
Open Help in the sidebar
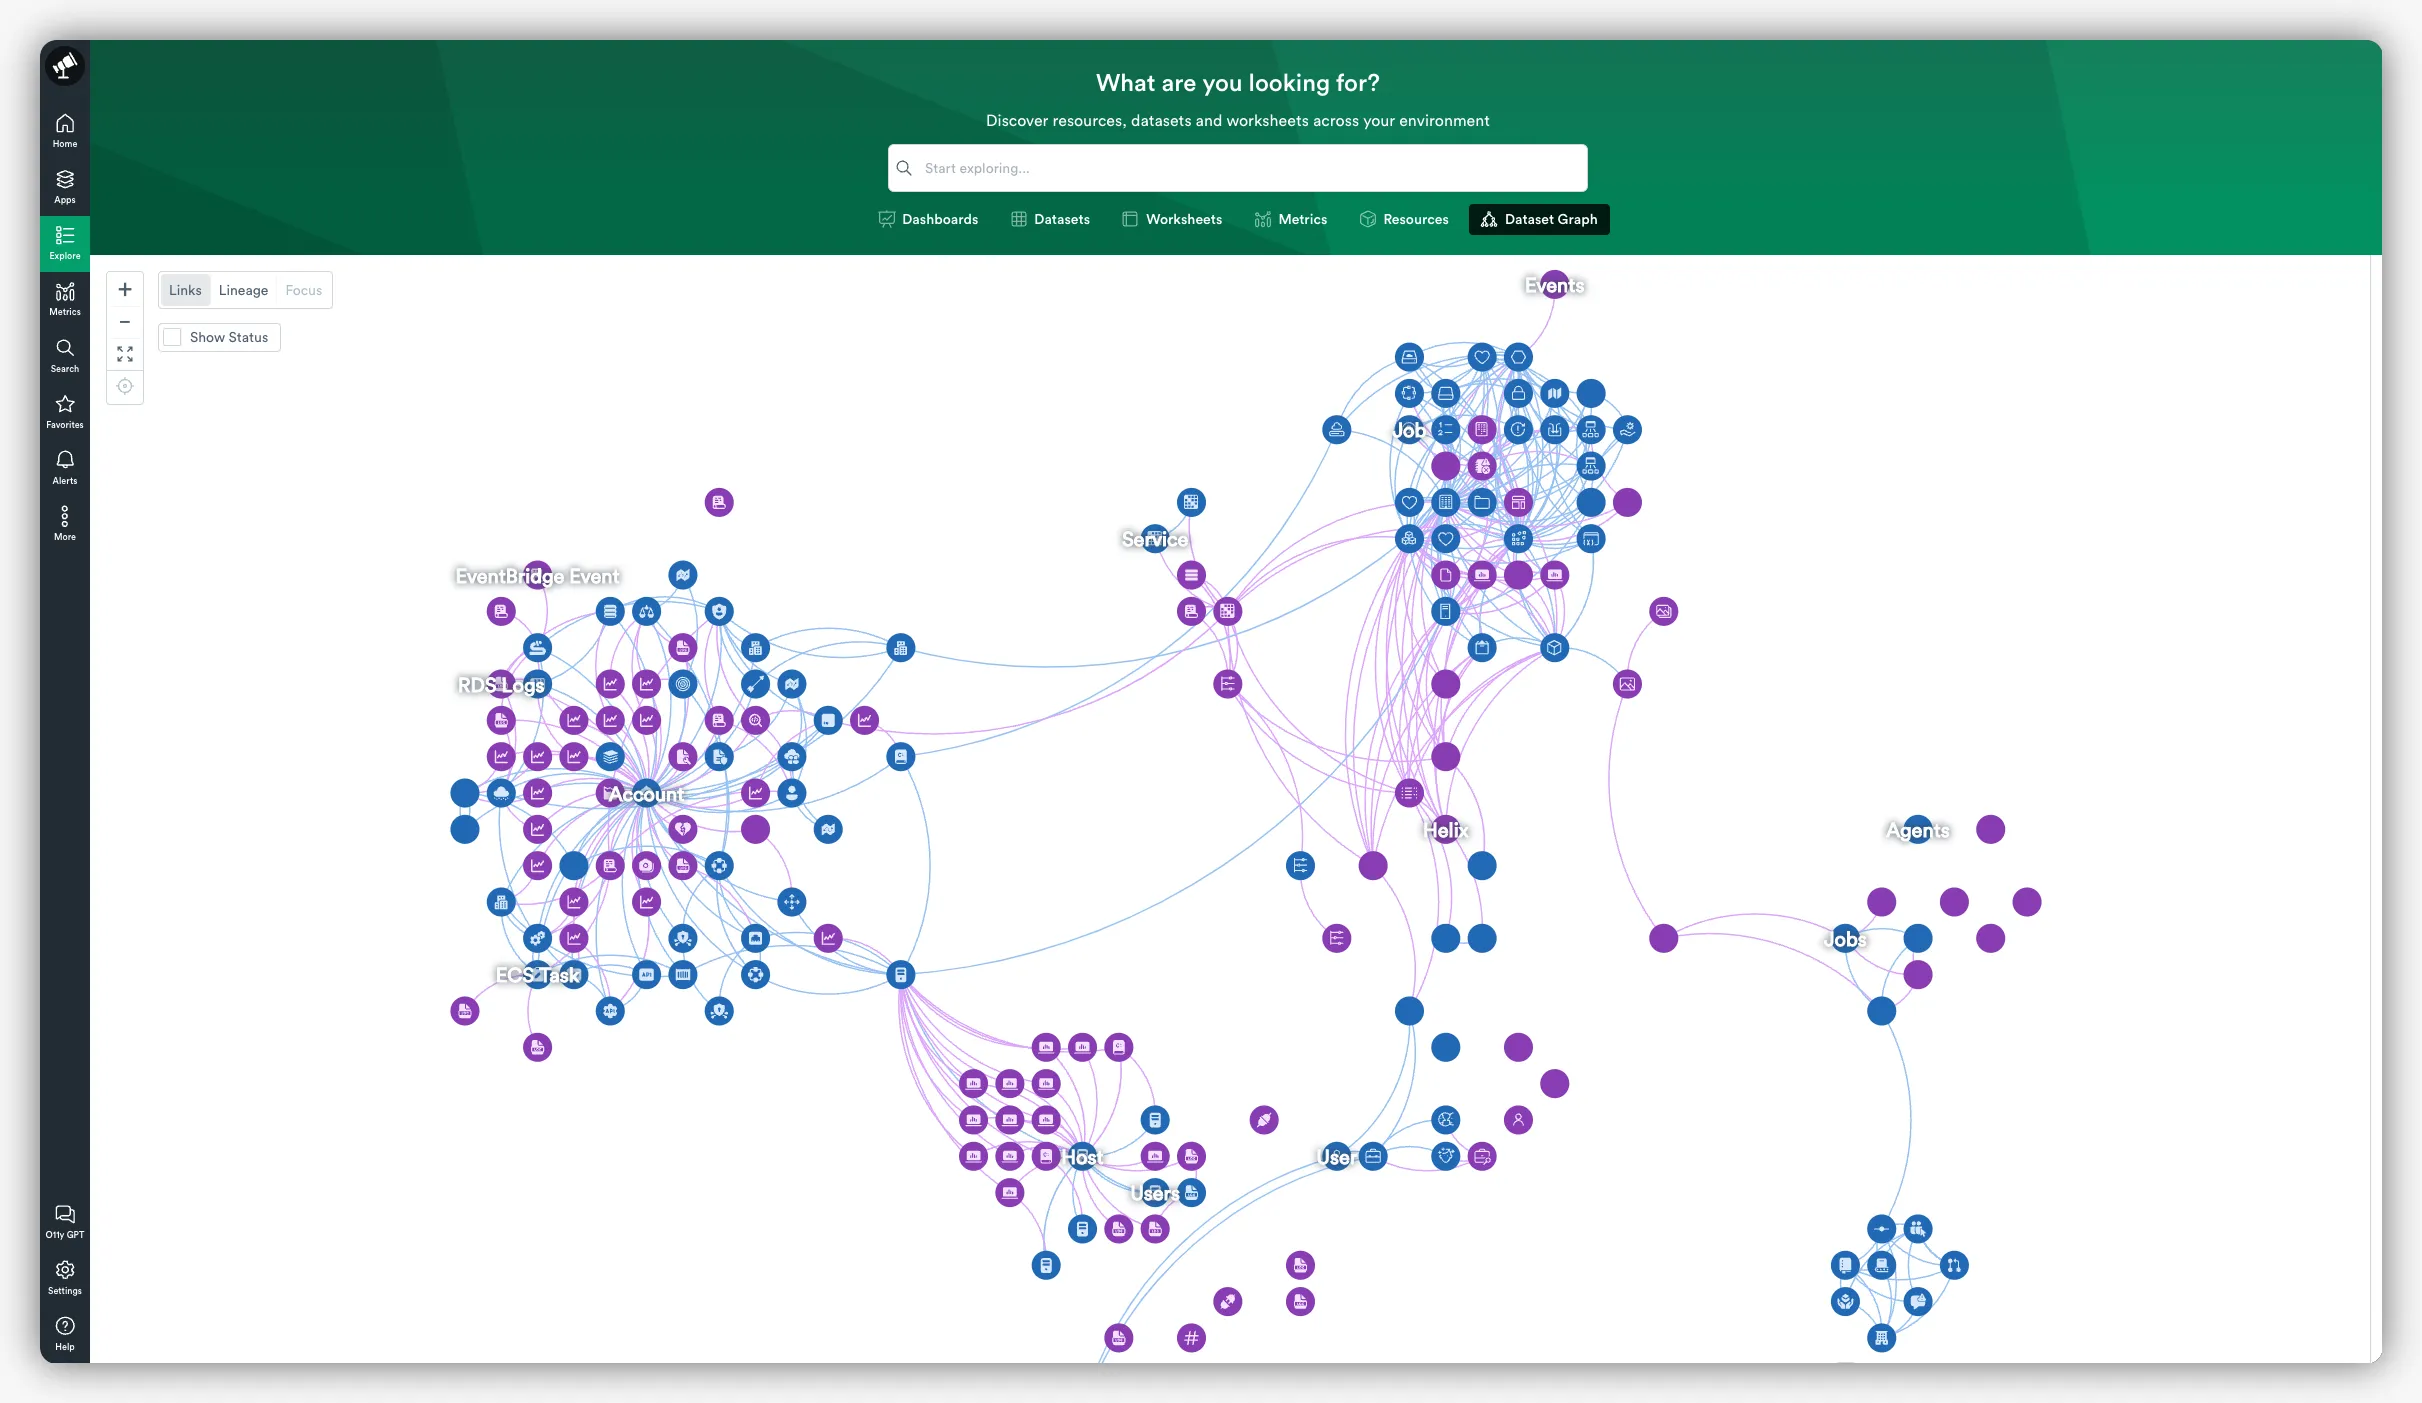coord(65,1333)
